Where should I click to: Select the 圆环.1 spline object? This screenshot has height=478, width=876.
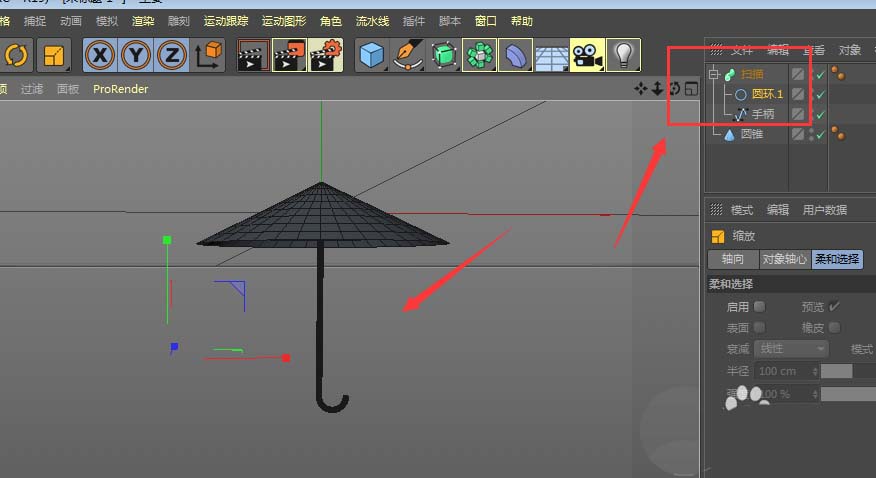[767, 94]
